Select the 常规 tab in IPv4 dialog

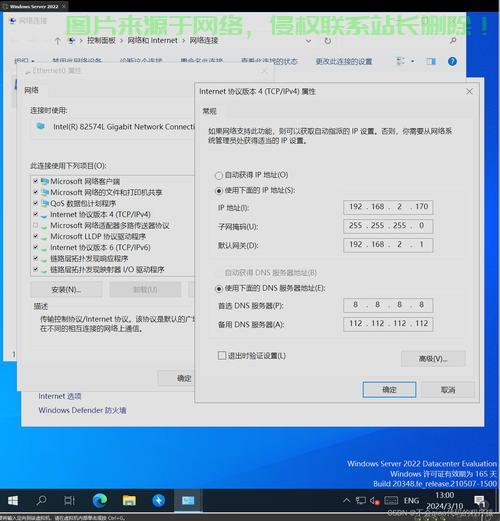point(209,111)
